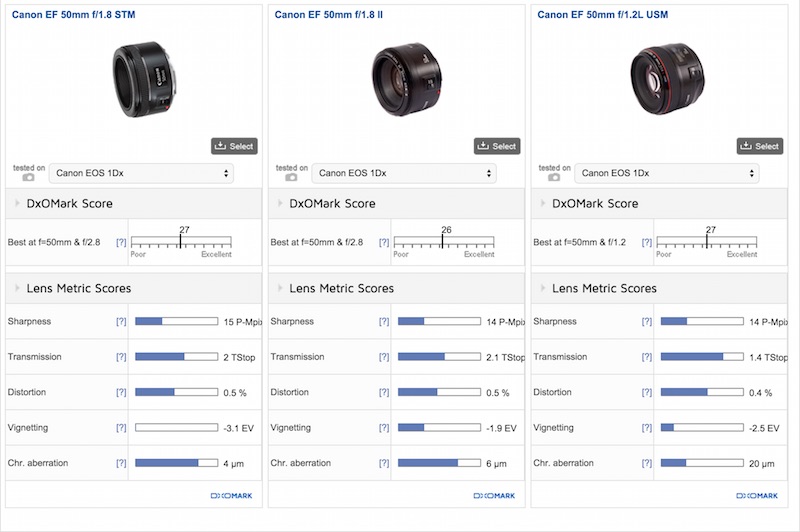
Task: Open Canon EF 50mm f/1.8 STM title link
Action: point(73,15)
